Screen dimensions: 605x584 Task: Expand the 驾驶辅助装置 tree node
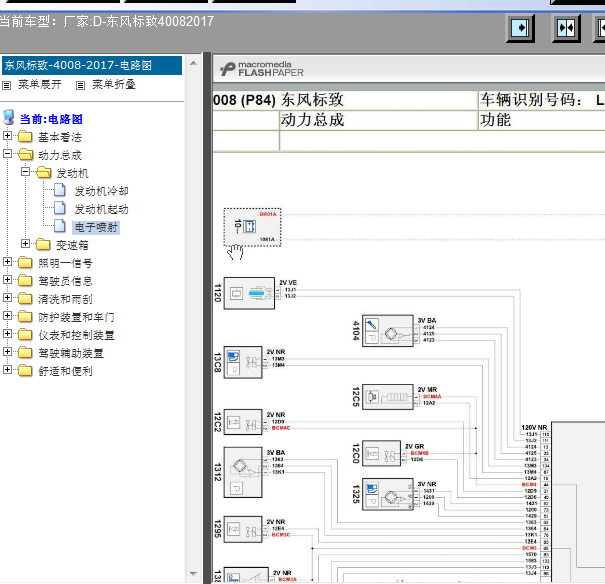pos(7,351)
